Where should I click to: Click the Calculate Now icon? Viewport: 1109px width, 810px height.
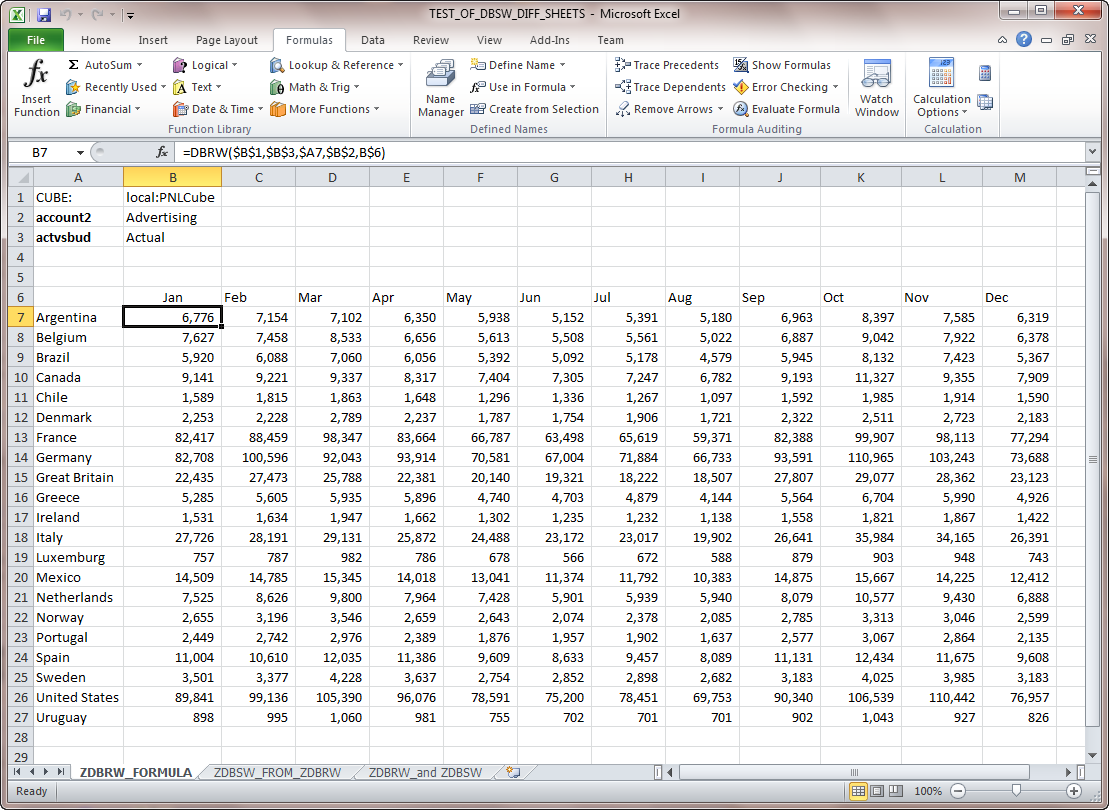point(985,73)
